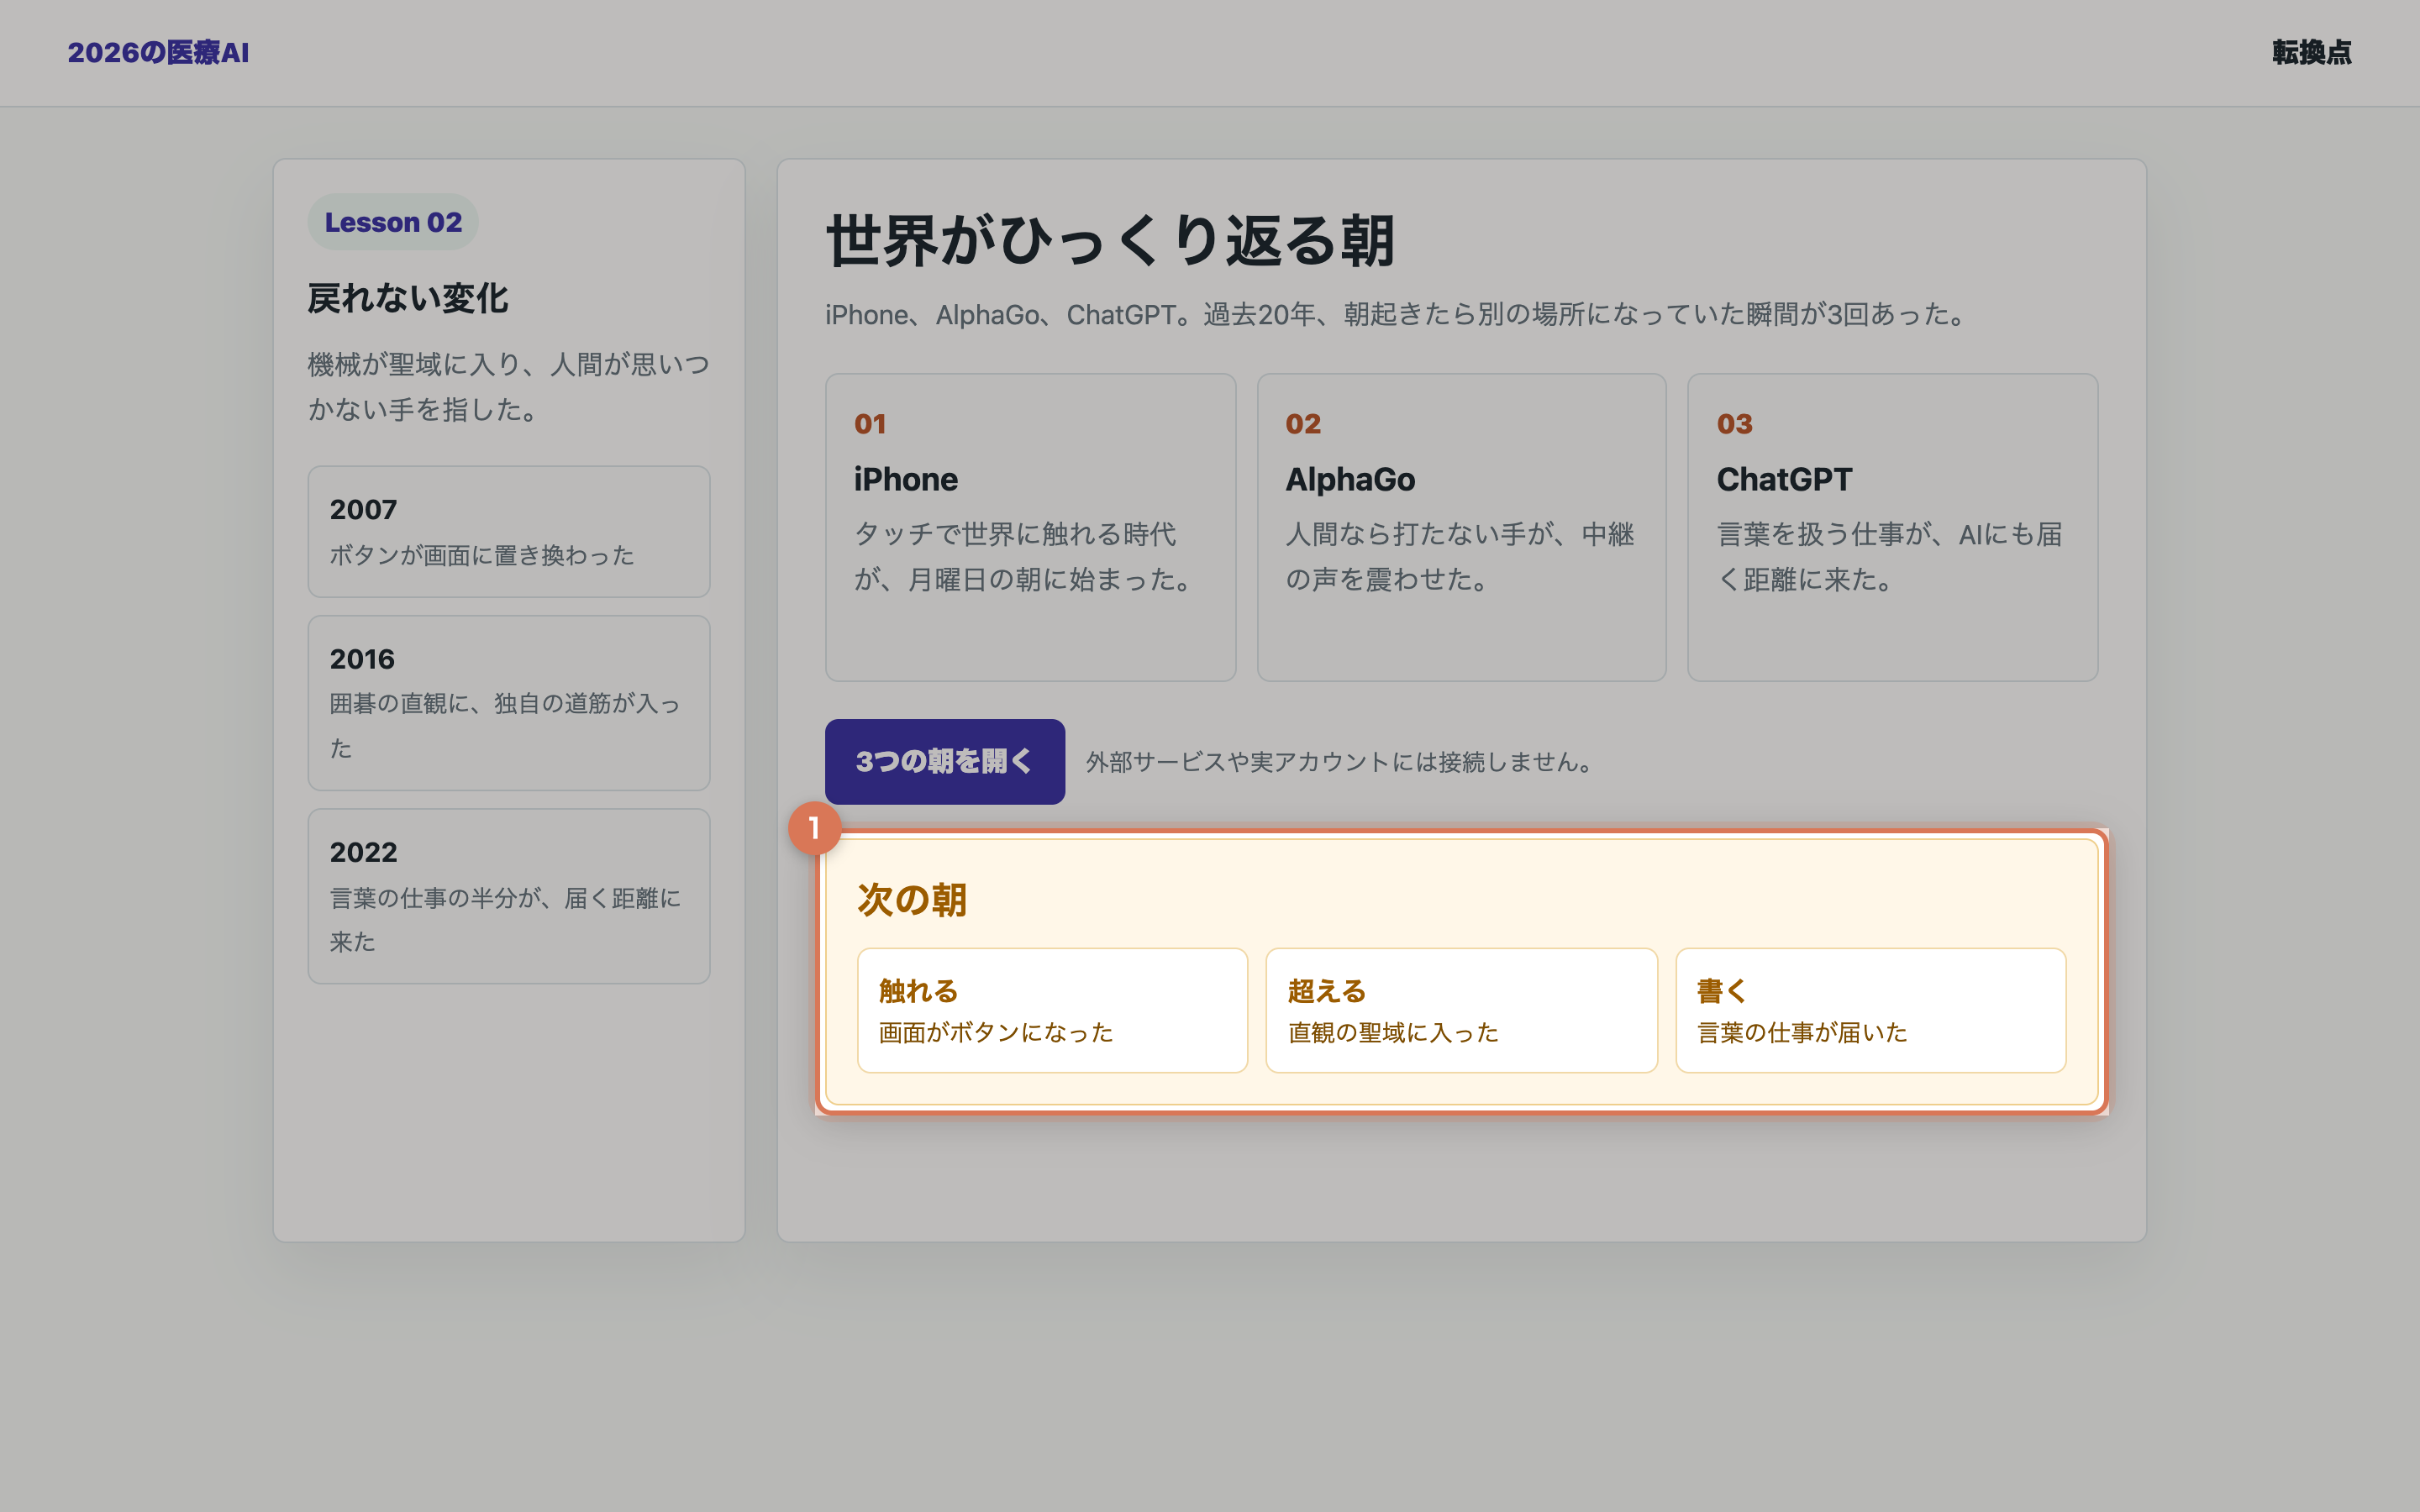Click the 書く card in 次の朝
This screenshot has width=2420, height=1512.
pos(1870,1010)
